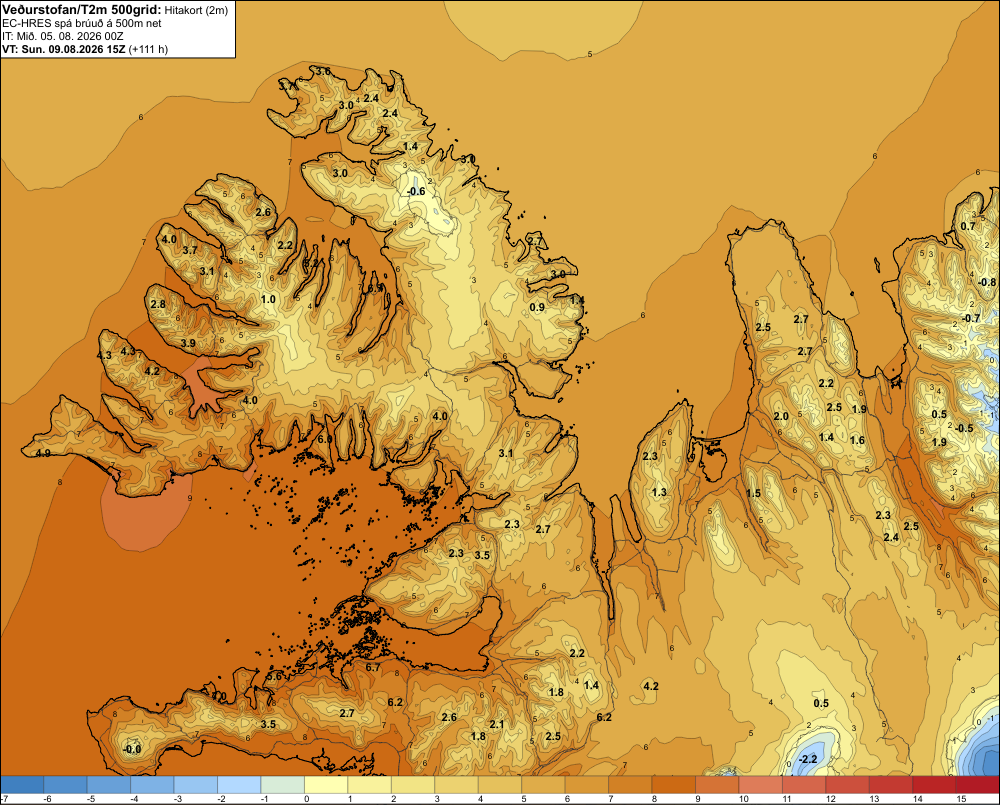Click the 3.6 label at the northern tip
Screen dimensions: 1000x805
(x=323, y=71)
